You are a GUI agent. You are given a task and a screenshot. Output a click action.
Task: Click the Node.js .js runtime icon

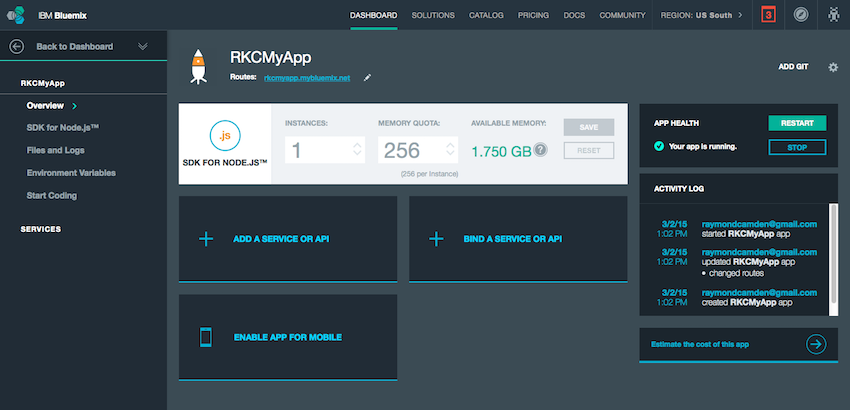[224, 136]
